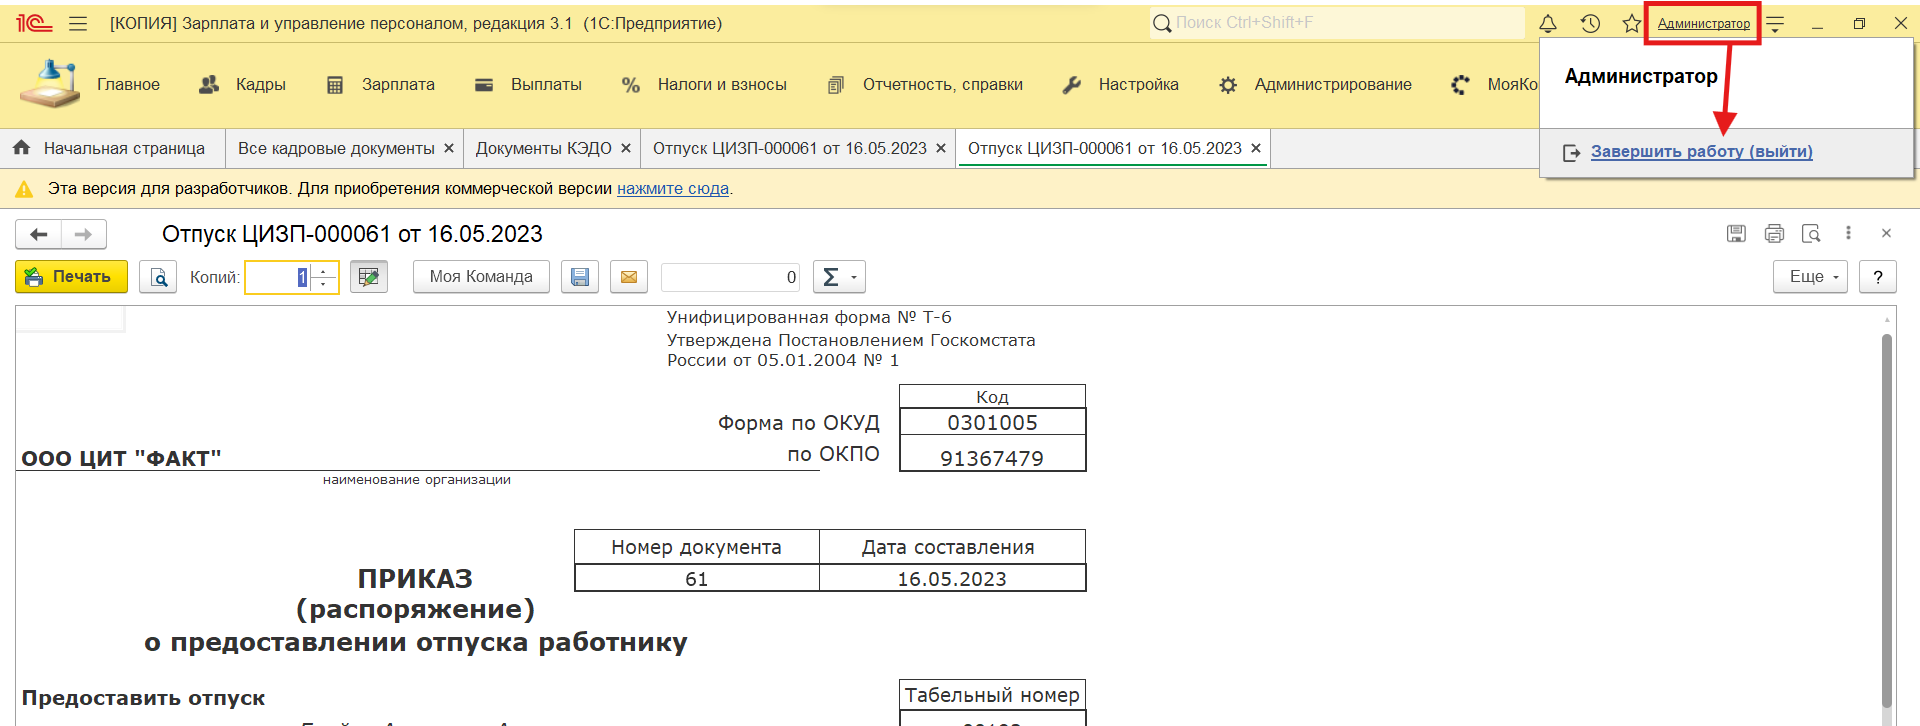
Task: Open favorites via the star icon
Action: pos(1631,23)
